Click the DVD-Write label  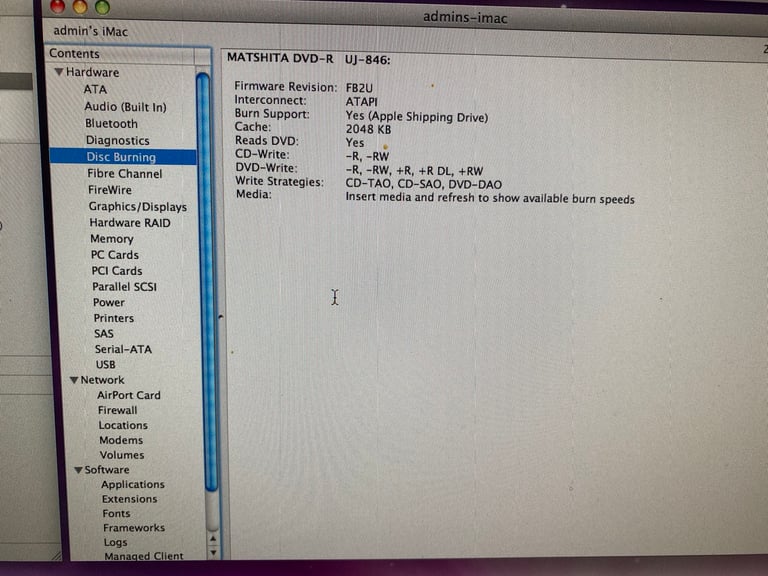pyautogui.click(x=266, y=168)
